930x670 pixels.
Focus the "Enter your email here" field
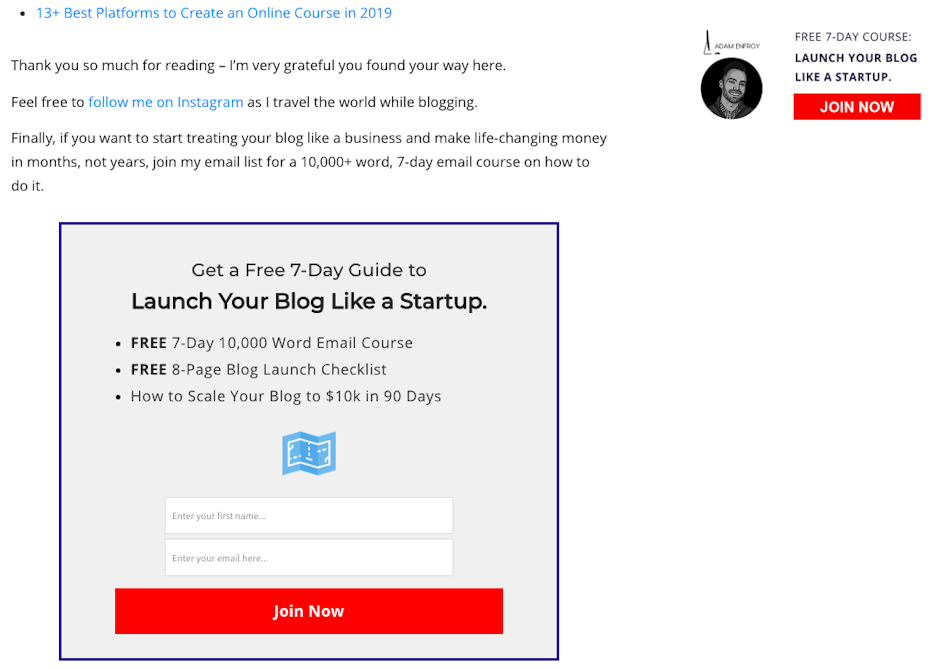tap(308, 558)
